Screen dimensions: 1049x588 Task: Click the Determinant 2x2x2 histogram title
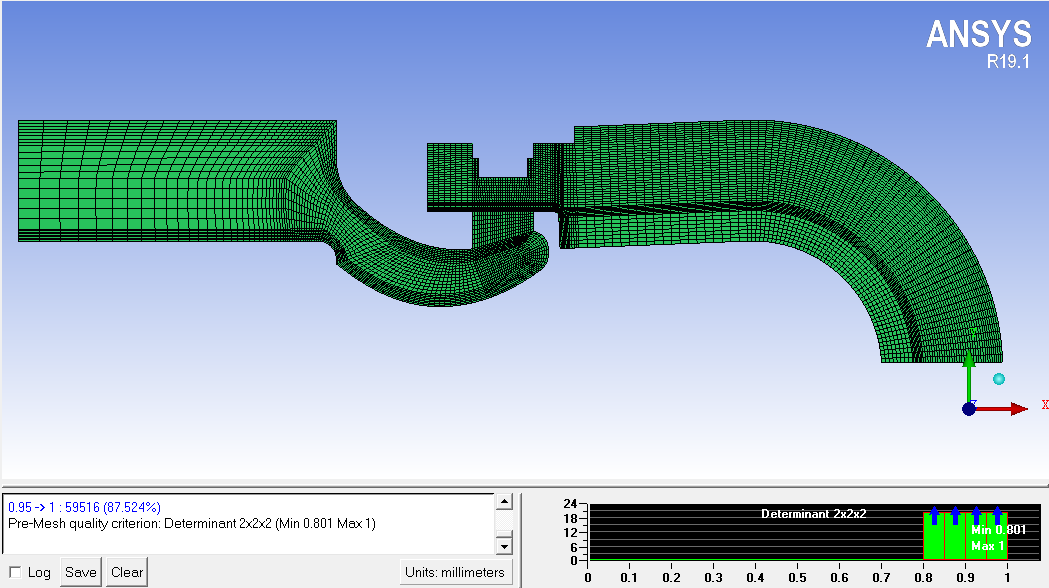tap(813, 513)
